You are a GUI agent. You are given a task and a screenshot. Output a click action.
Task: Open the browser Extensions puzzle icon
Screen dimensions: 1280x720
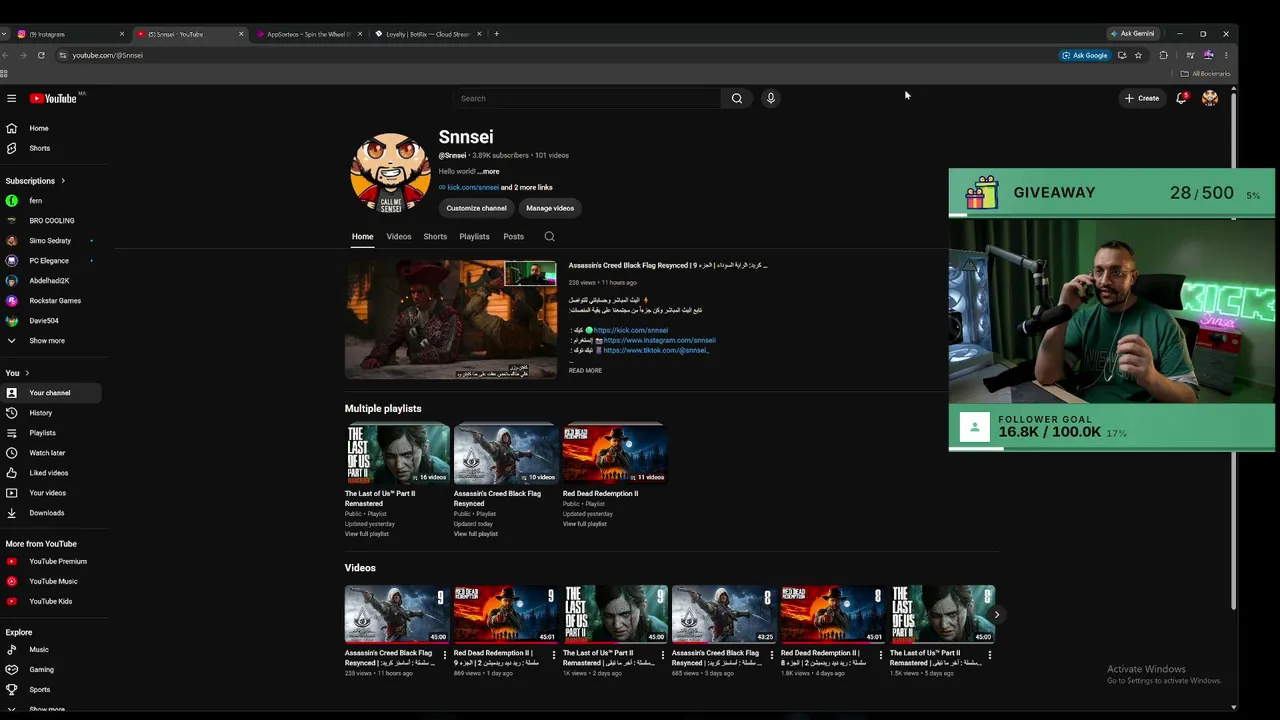tap(1163, 55)
